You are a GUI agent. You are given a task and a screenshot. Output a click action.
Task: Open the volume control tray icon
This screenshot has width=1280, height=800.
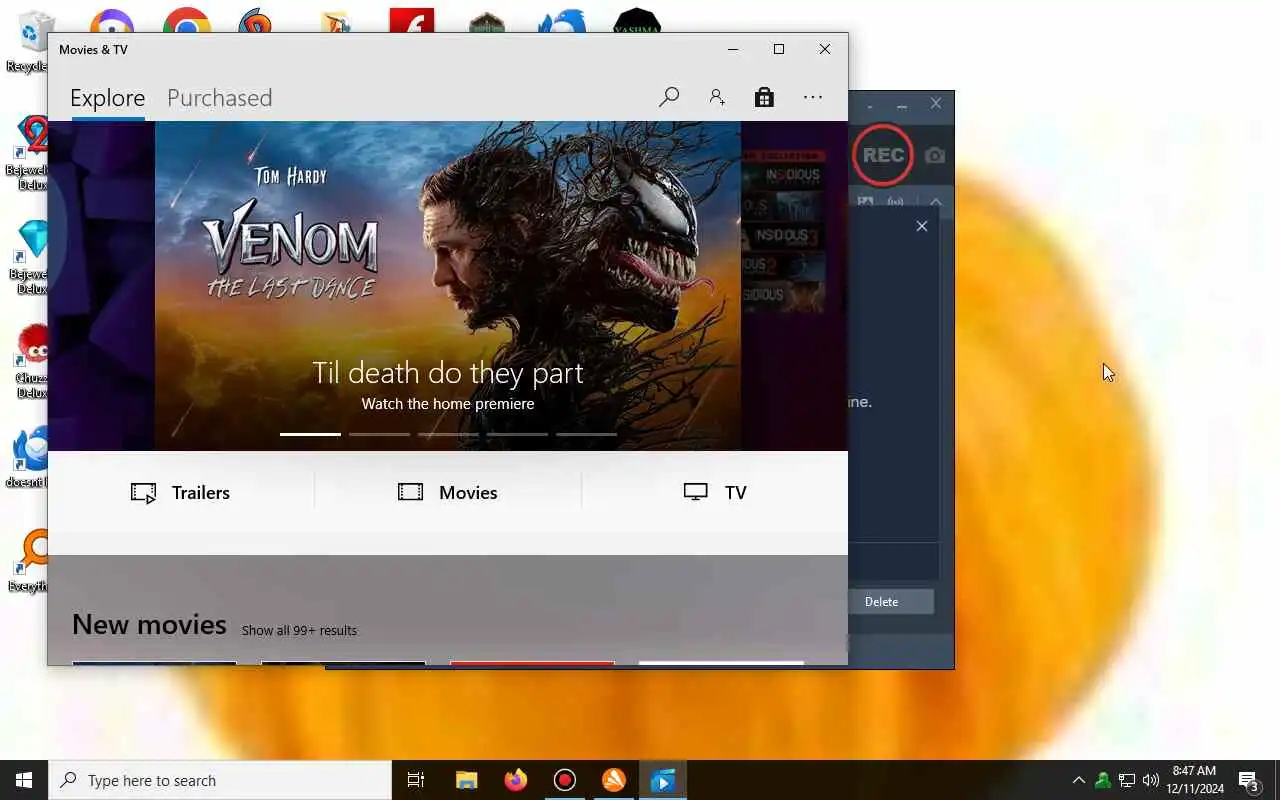point(1151,780)
